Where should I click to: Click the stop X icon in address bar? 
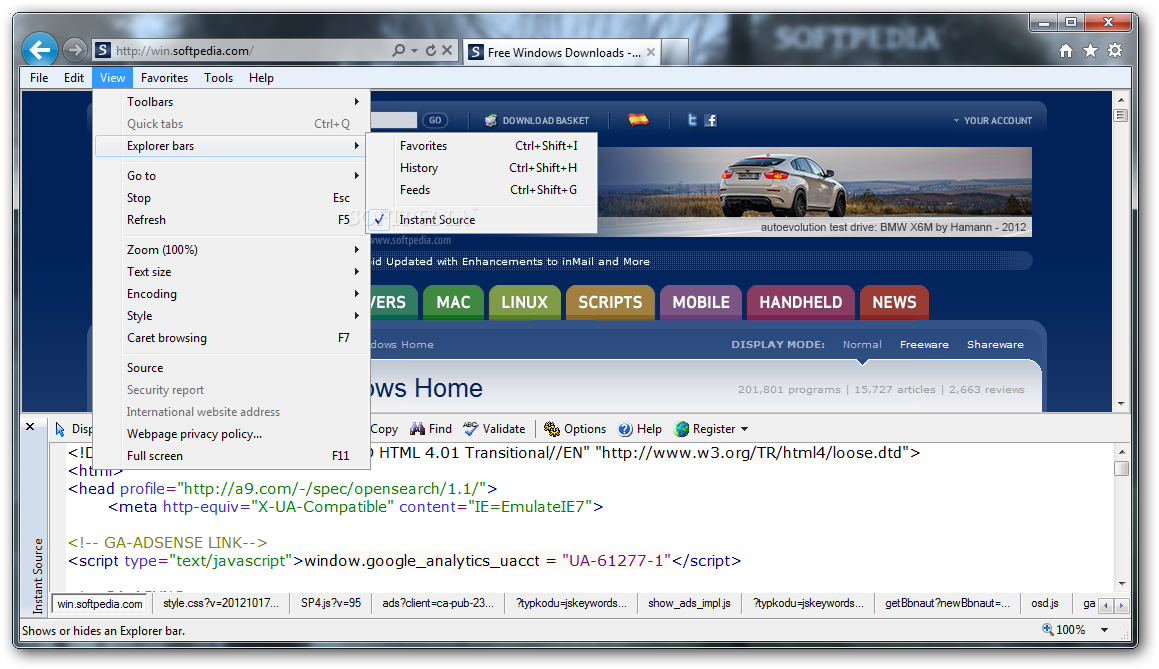coord(447,50)
